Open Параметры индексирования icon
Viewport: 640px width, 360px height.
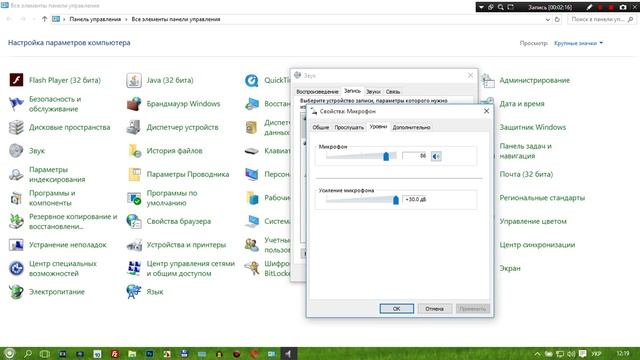(x=16, y=174)
